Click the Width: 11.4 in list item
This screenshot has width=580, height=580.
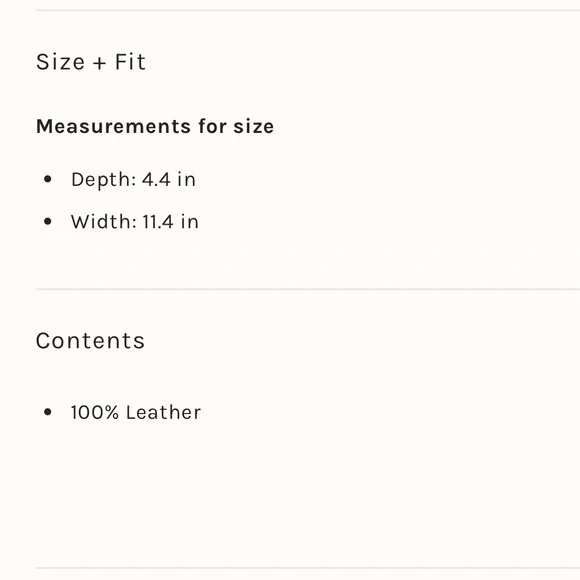click(x=135, y=222)
